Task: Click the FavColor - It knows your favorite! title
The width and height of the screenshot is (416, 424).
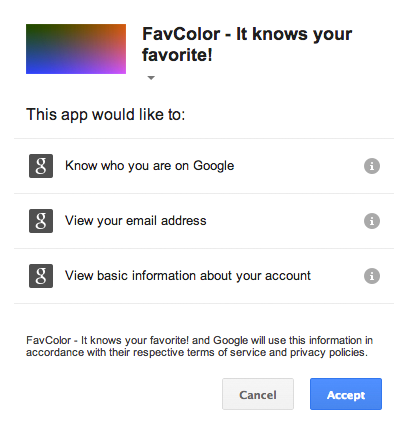Action: coord(247,44)
